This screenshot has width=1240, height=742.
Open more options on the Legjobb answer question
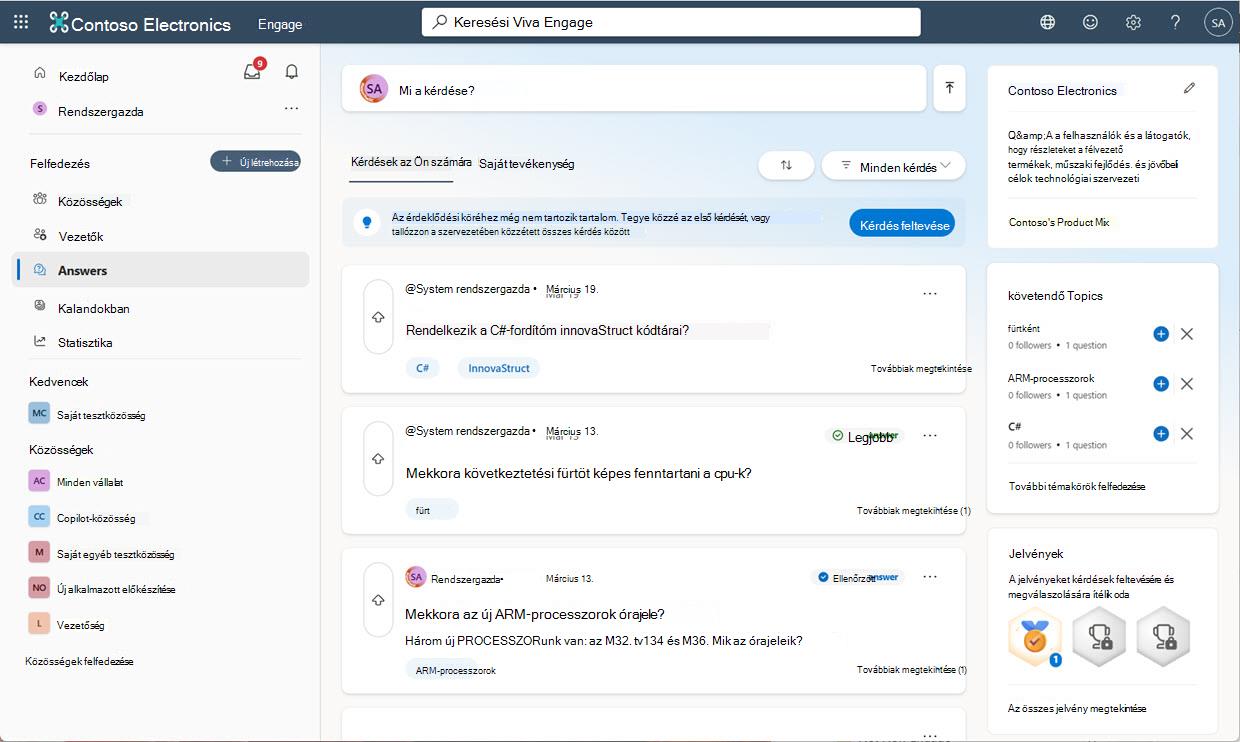pyautogui.click(x=930, y=435)
